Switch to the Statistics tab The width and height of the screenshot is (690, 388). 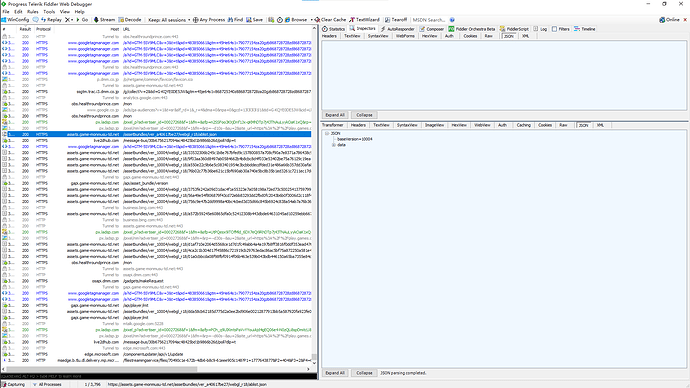tap(334, 29)
